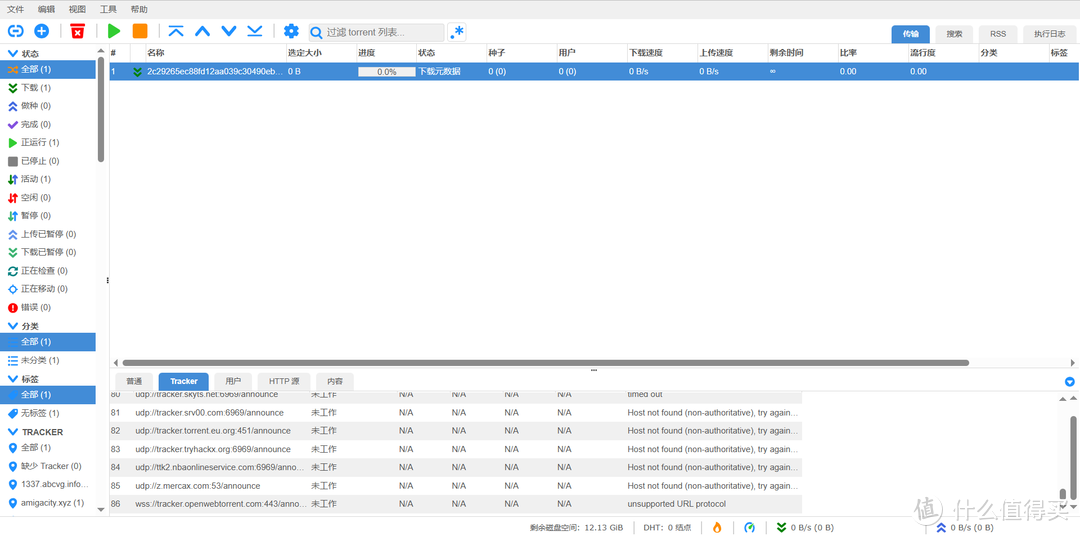Filter by 错误 (0) status
1080x536 pixels.
48,307
